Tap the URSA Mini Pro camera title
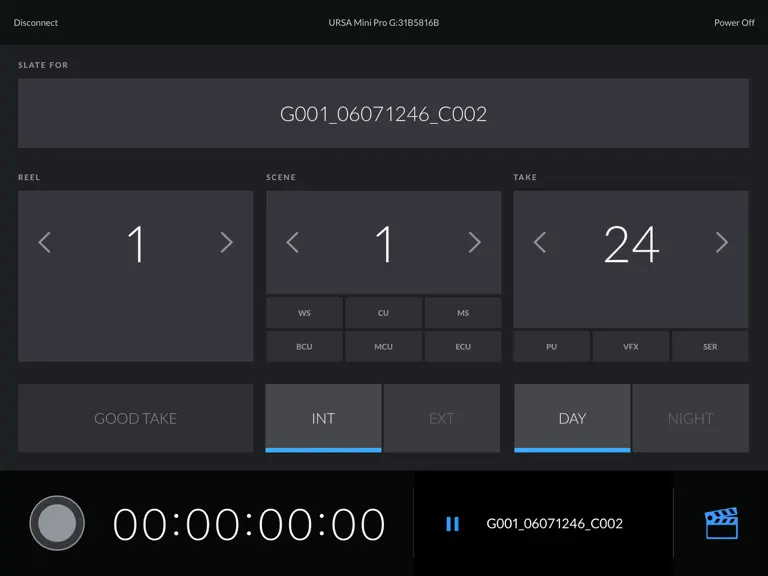The image size is (768, 576). (384, 23)
